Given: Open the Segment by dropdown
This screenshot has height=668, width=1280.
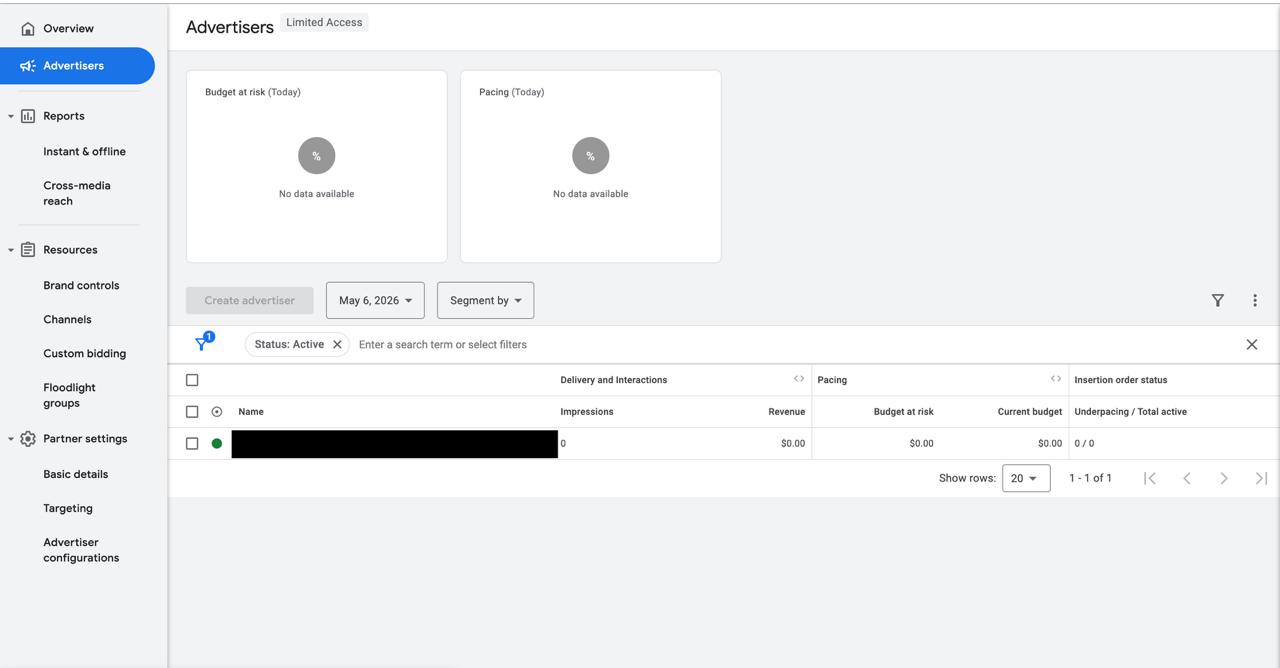Looking at the screenshot, I should pos(485,300).
